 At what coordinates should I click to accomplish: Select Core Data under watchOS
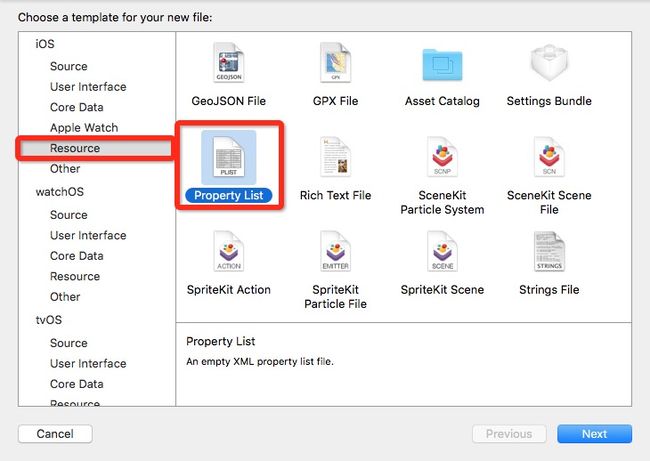77,256
